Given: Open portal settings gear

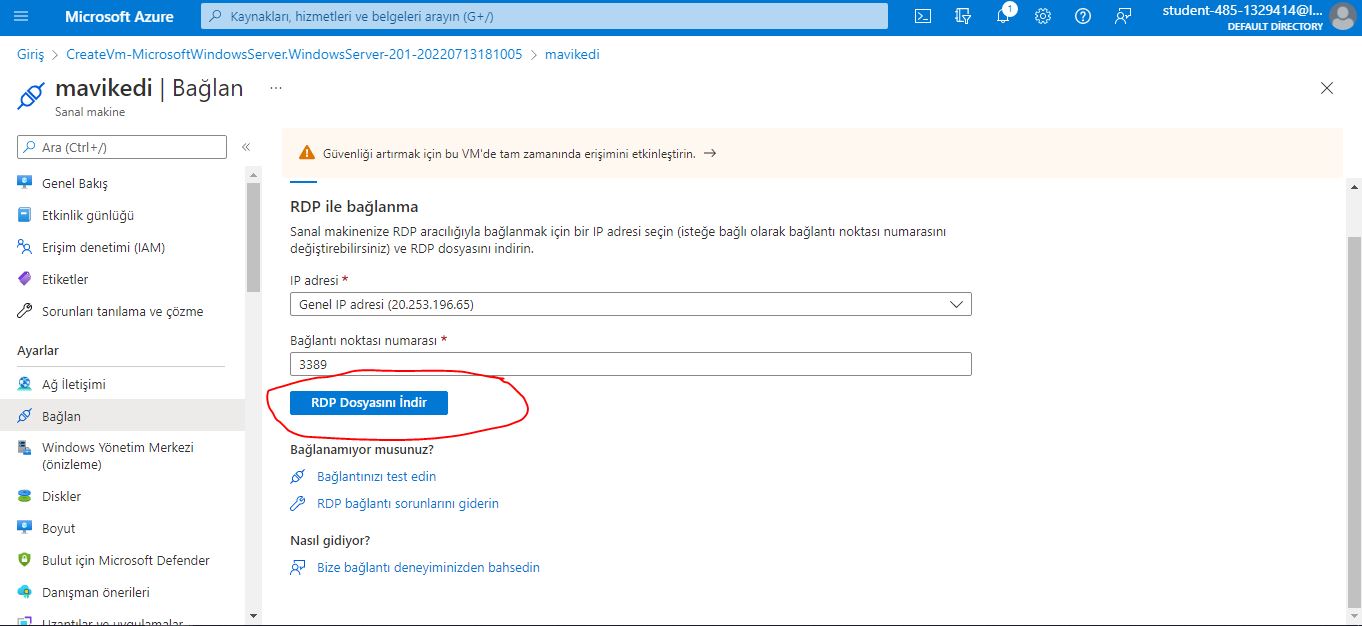Looking at the screenshot, I should (1043, 16).
